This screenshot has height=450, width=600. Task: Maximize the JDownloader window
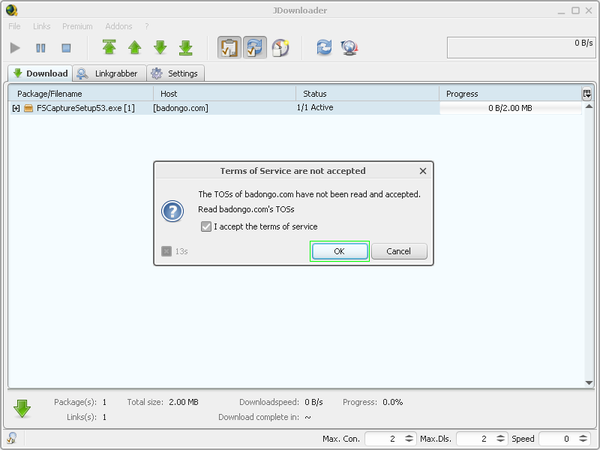[x=576, y=11]
